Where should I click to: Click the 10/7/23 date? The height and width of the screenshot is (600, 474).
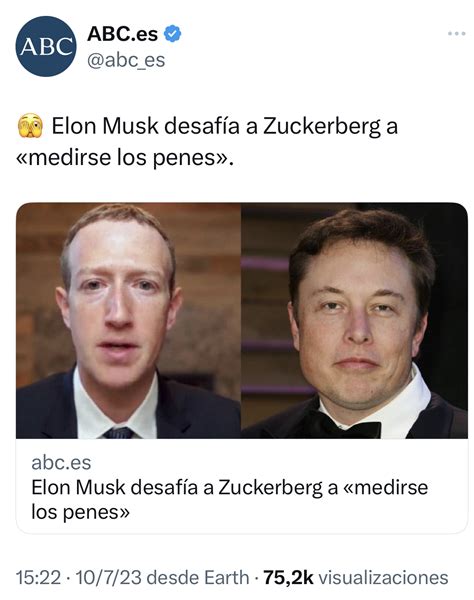[109, 577]
